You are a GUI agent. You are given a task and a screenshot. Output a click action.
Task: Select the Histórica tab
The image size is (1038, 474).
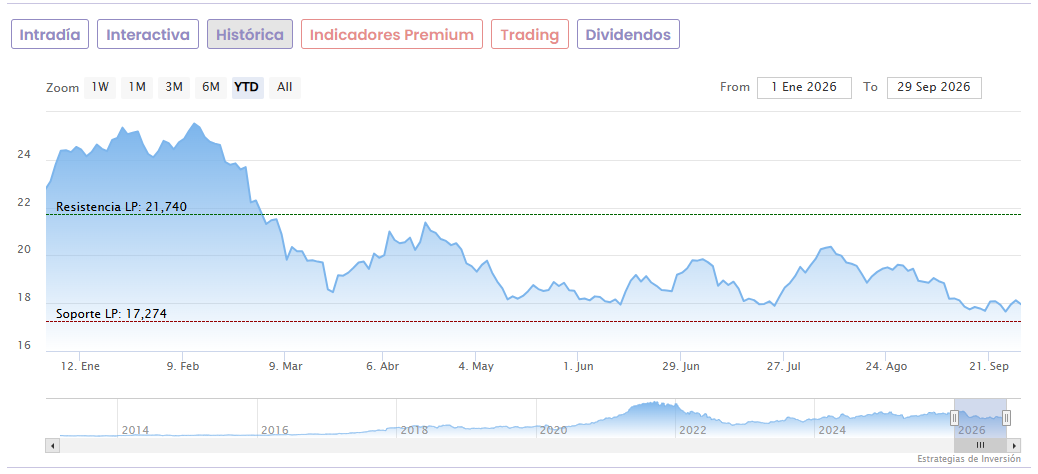tap(250, 34)
